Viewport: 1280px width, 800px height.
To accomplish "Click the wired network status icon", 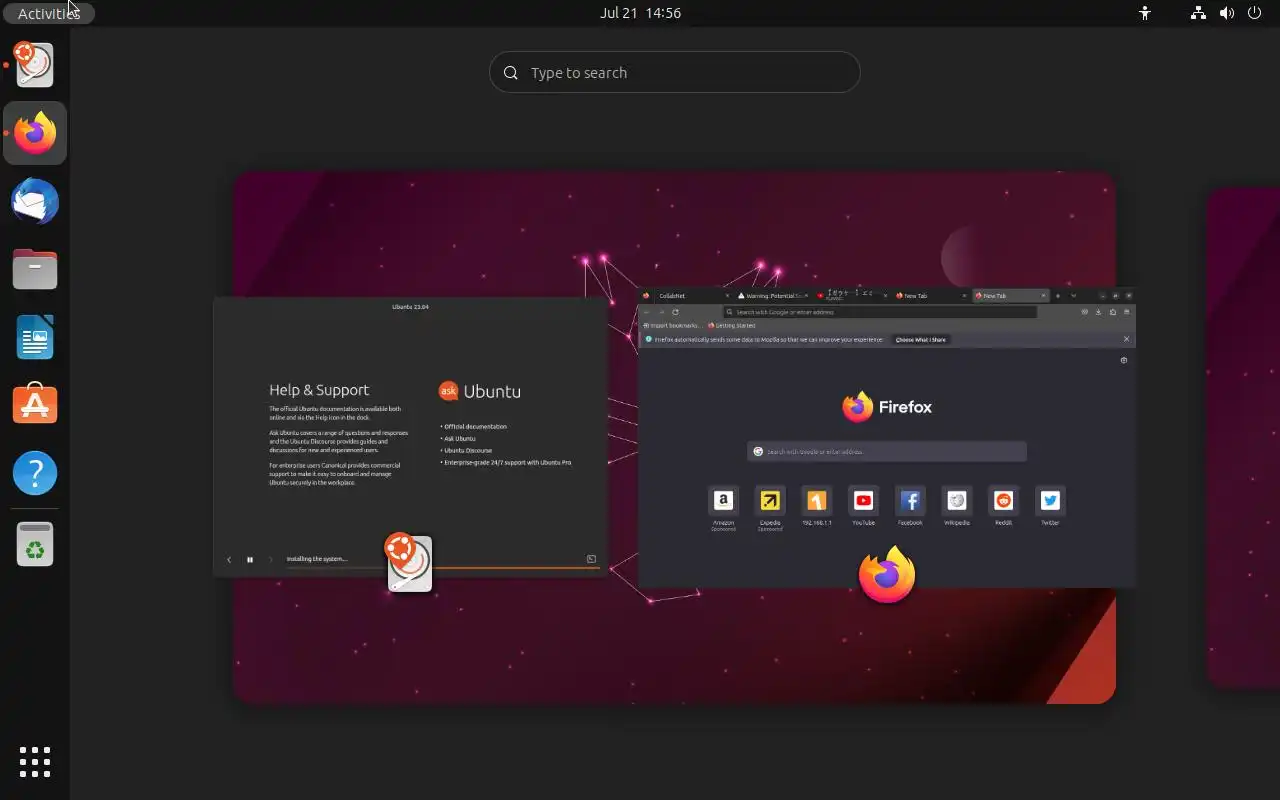I will pyautogui.click(x=1198, y=13).
